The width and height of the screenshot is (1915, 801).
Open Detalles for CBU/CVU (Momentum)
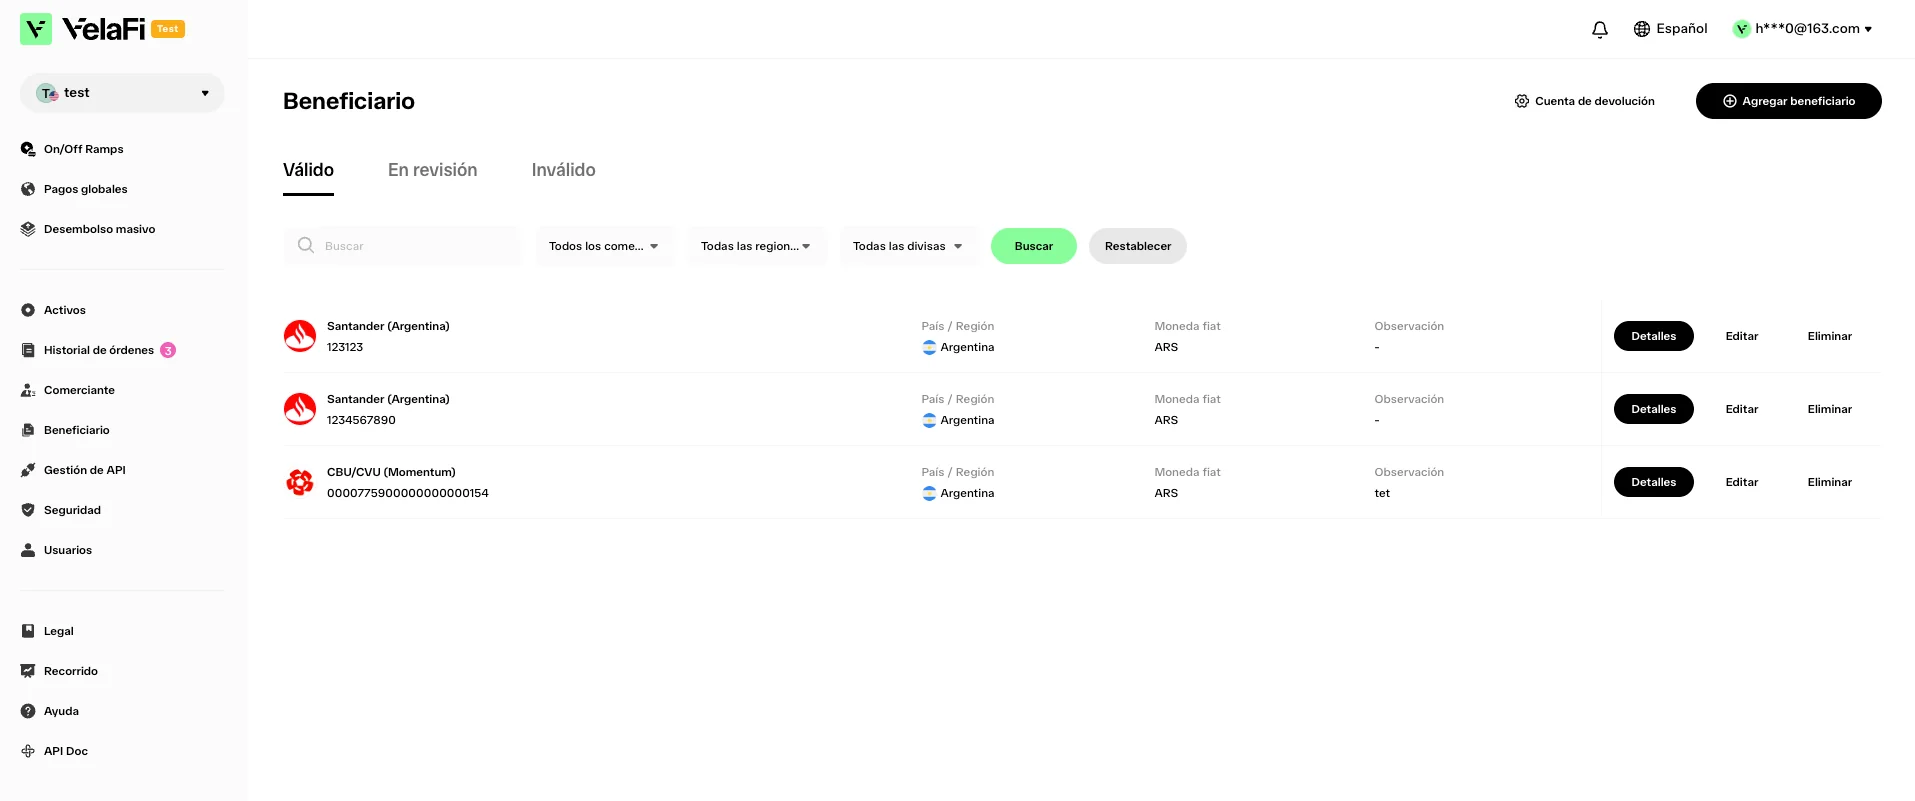pos(1654,482)
